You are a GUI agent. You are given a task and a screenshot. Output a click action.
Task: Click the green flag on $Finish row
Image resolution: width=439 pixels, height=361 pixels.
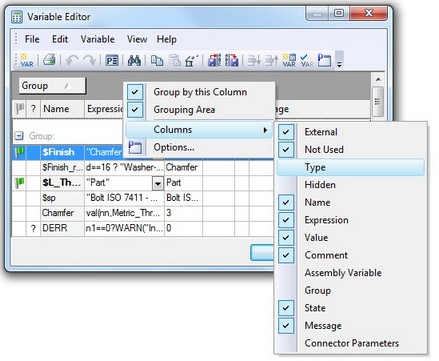[20, 152]
